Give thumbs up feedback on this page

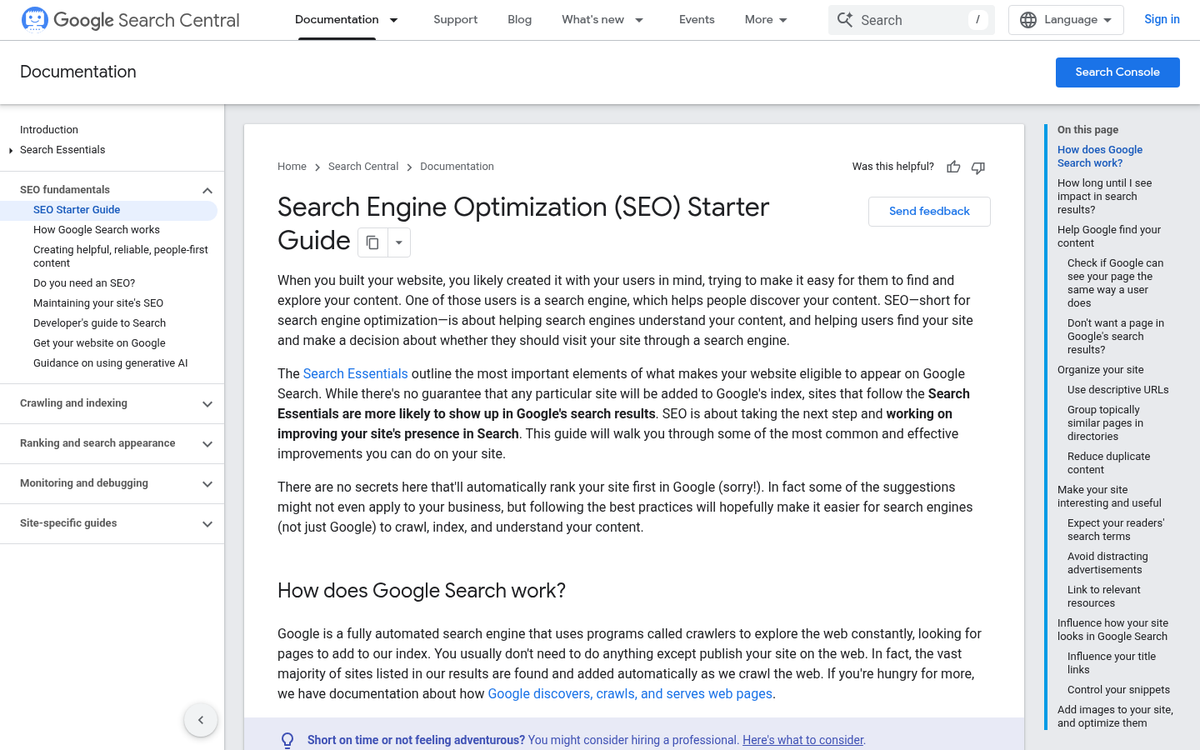click(953, 166)
